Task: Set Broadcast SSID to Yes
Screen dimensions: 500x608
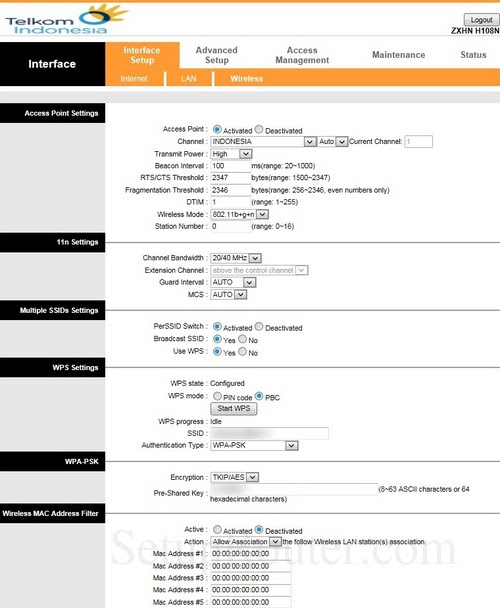Action: [217, 339]
